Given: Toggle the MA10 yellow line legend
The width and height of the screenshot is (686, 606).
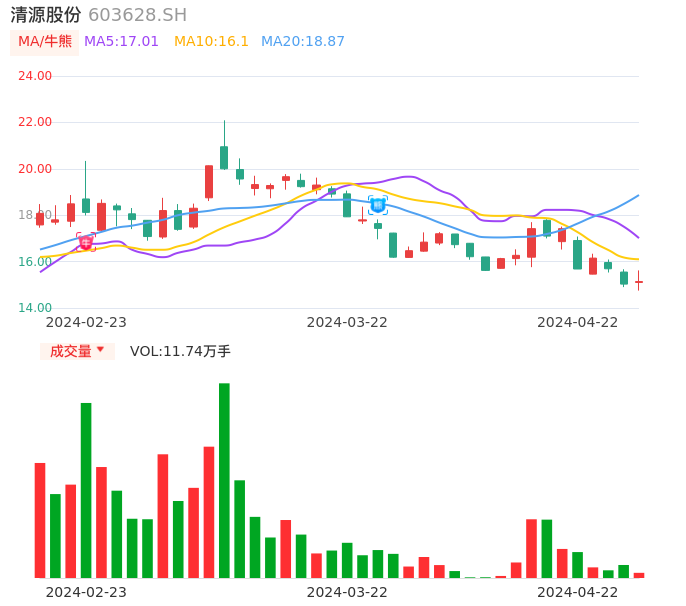Looking at the screenshot, I should click(x=211, y=42).
